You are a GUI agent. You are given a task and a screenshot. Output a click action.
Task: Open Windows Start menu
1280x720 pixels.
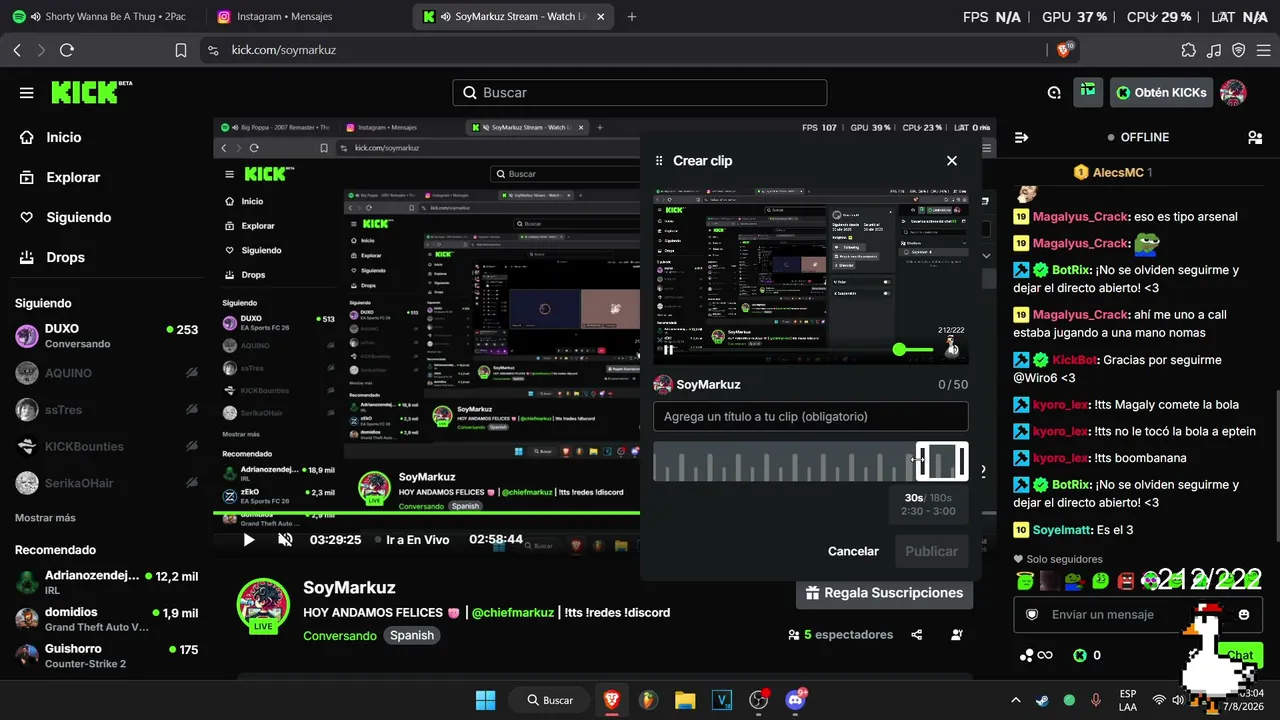(x=485, y=700)
